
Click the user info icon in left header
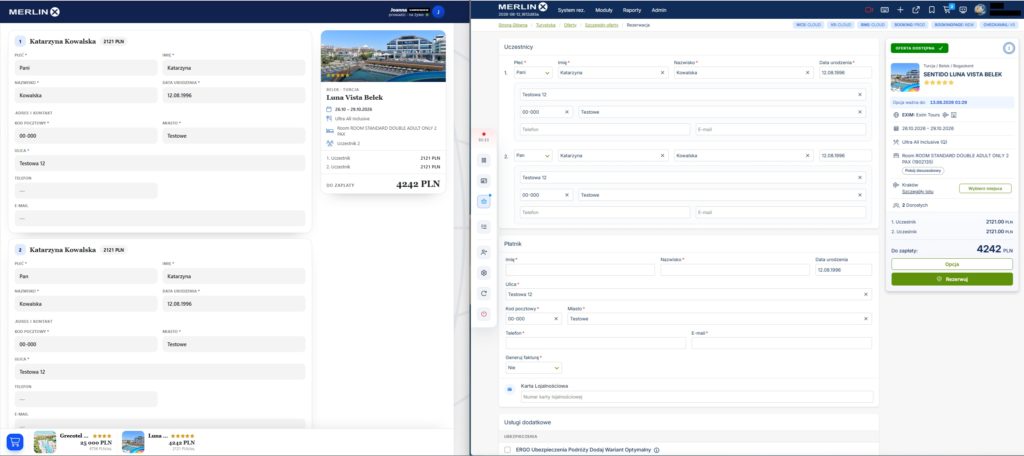click(439, 11)
